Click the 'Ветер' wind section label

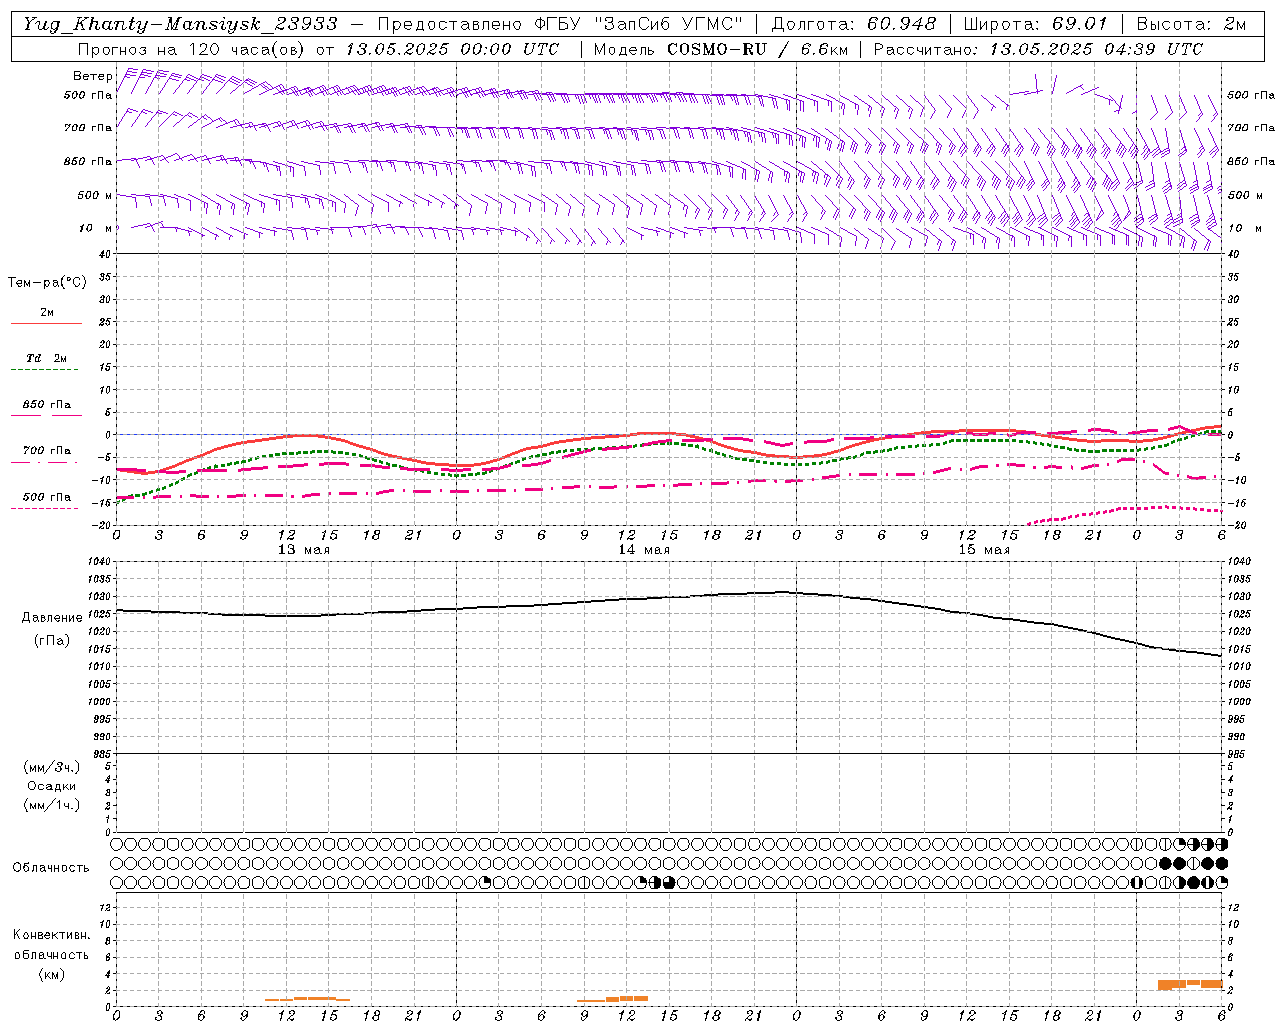click(93, 76)
